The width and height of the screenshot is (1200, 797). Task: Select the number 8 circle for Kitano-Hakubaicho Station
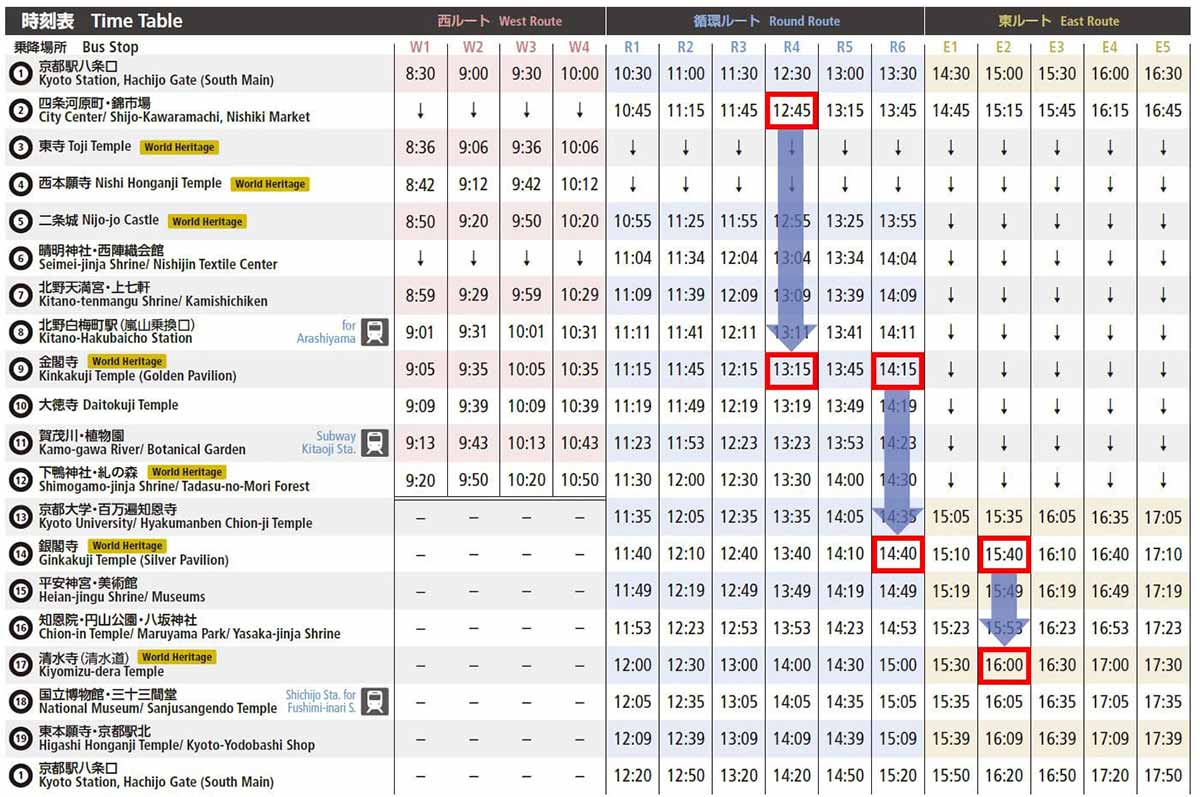(x=21, y=332)
